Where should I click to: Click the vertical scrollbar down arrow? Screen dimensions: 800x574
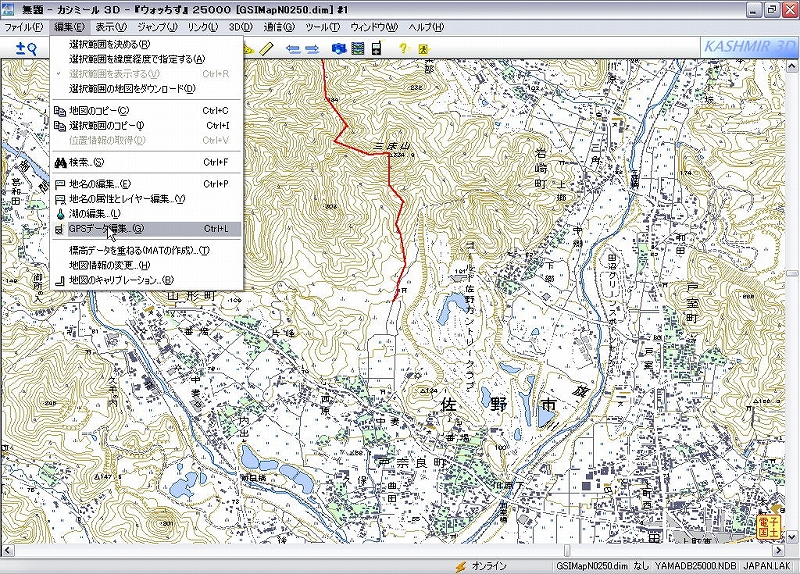(x=792, y=537)
